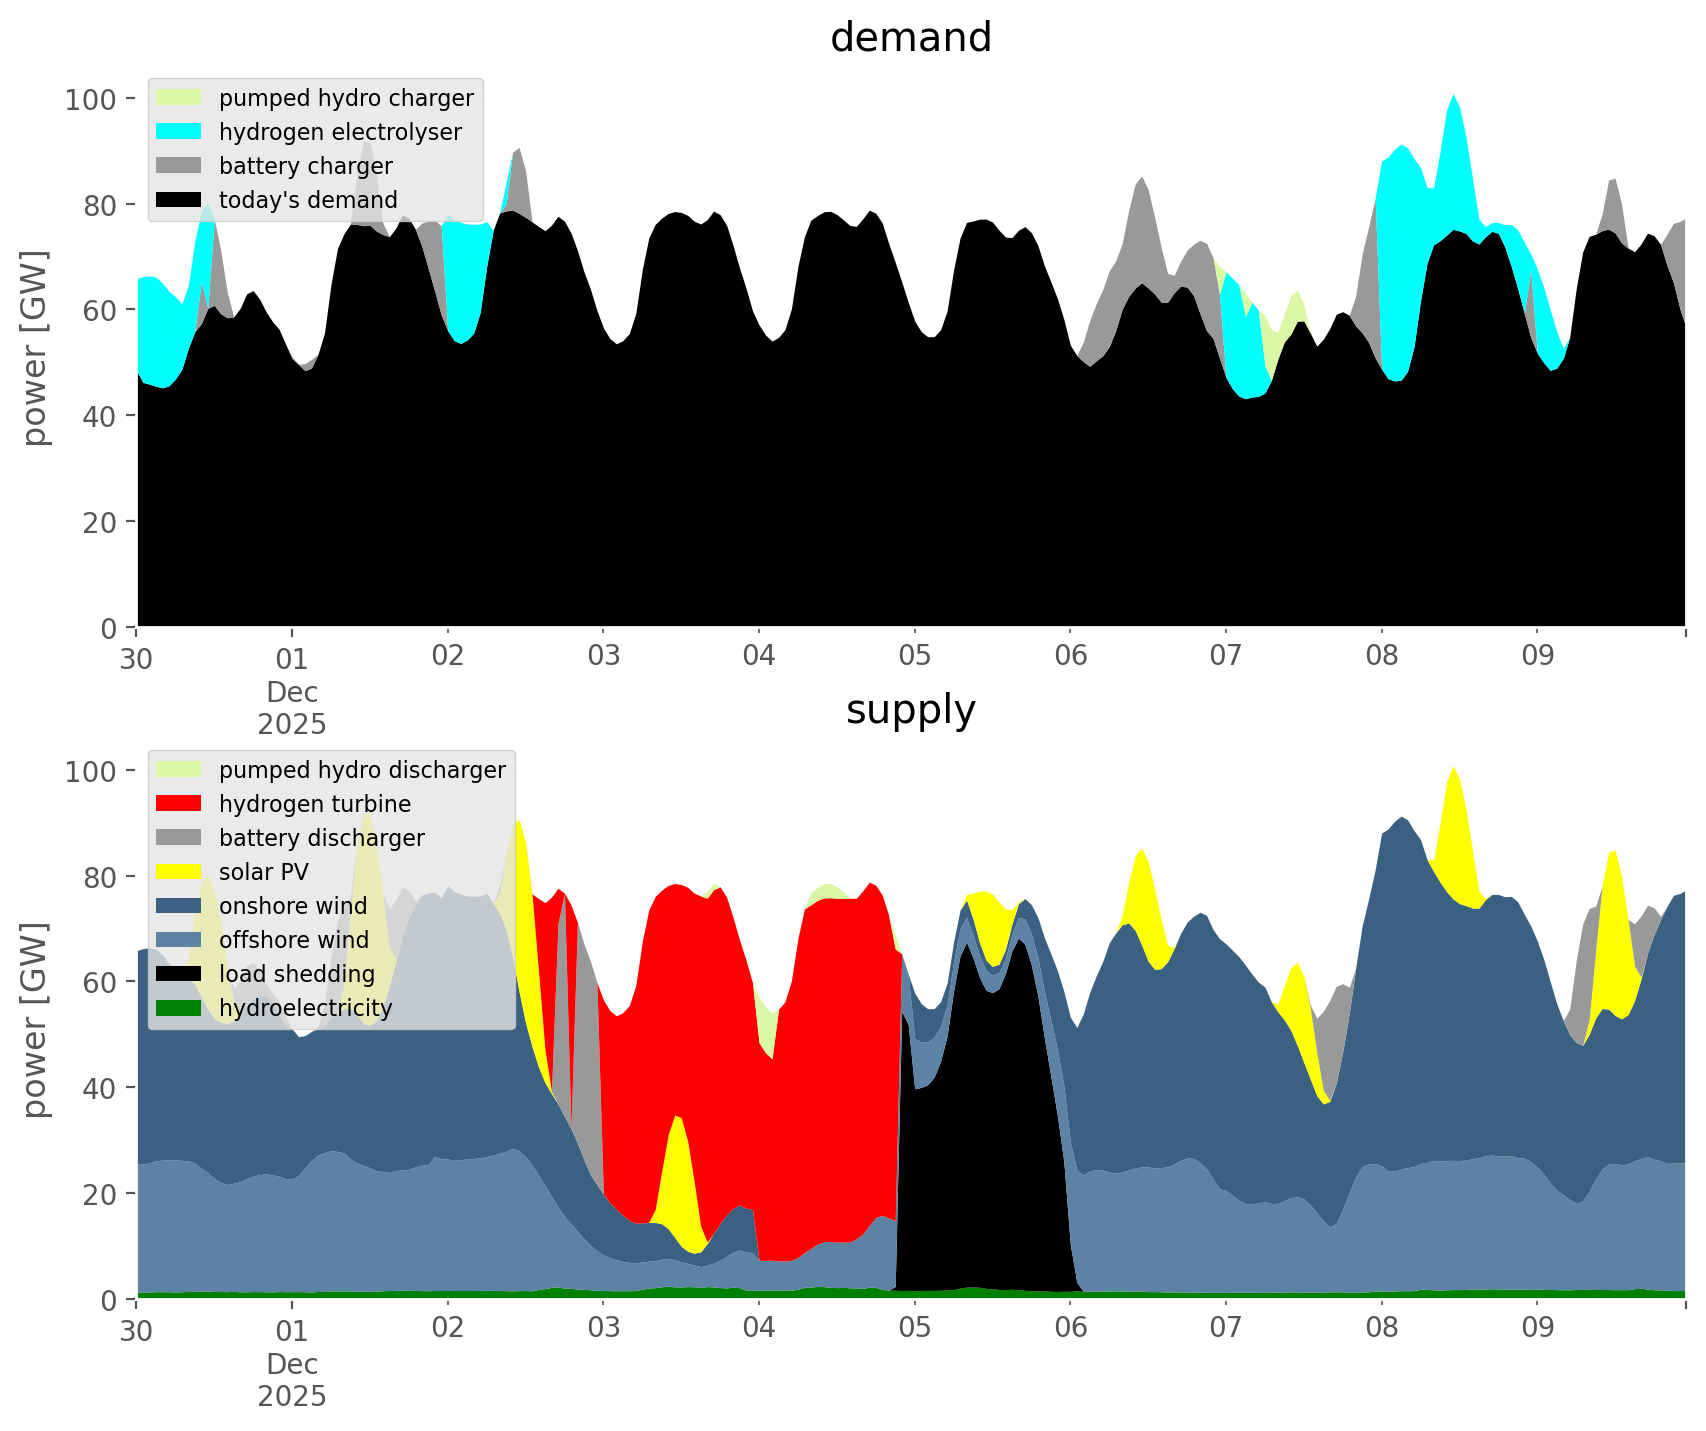Click the battery discharger legend swatch

point(179,838)
